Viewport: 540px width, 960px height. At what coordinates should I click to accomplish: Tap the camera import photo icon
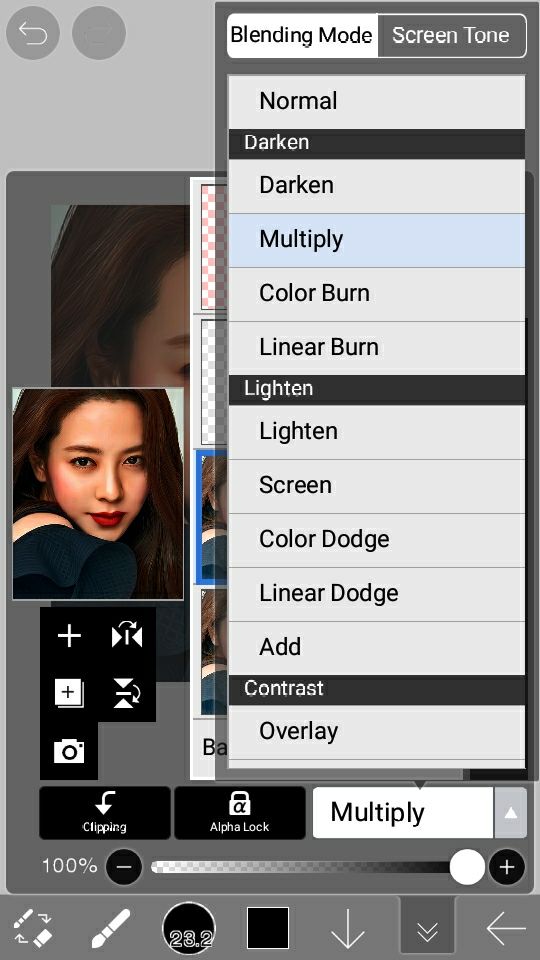click(69, 751)
